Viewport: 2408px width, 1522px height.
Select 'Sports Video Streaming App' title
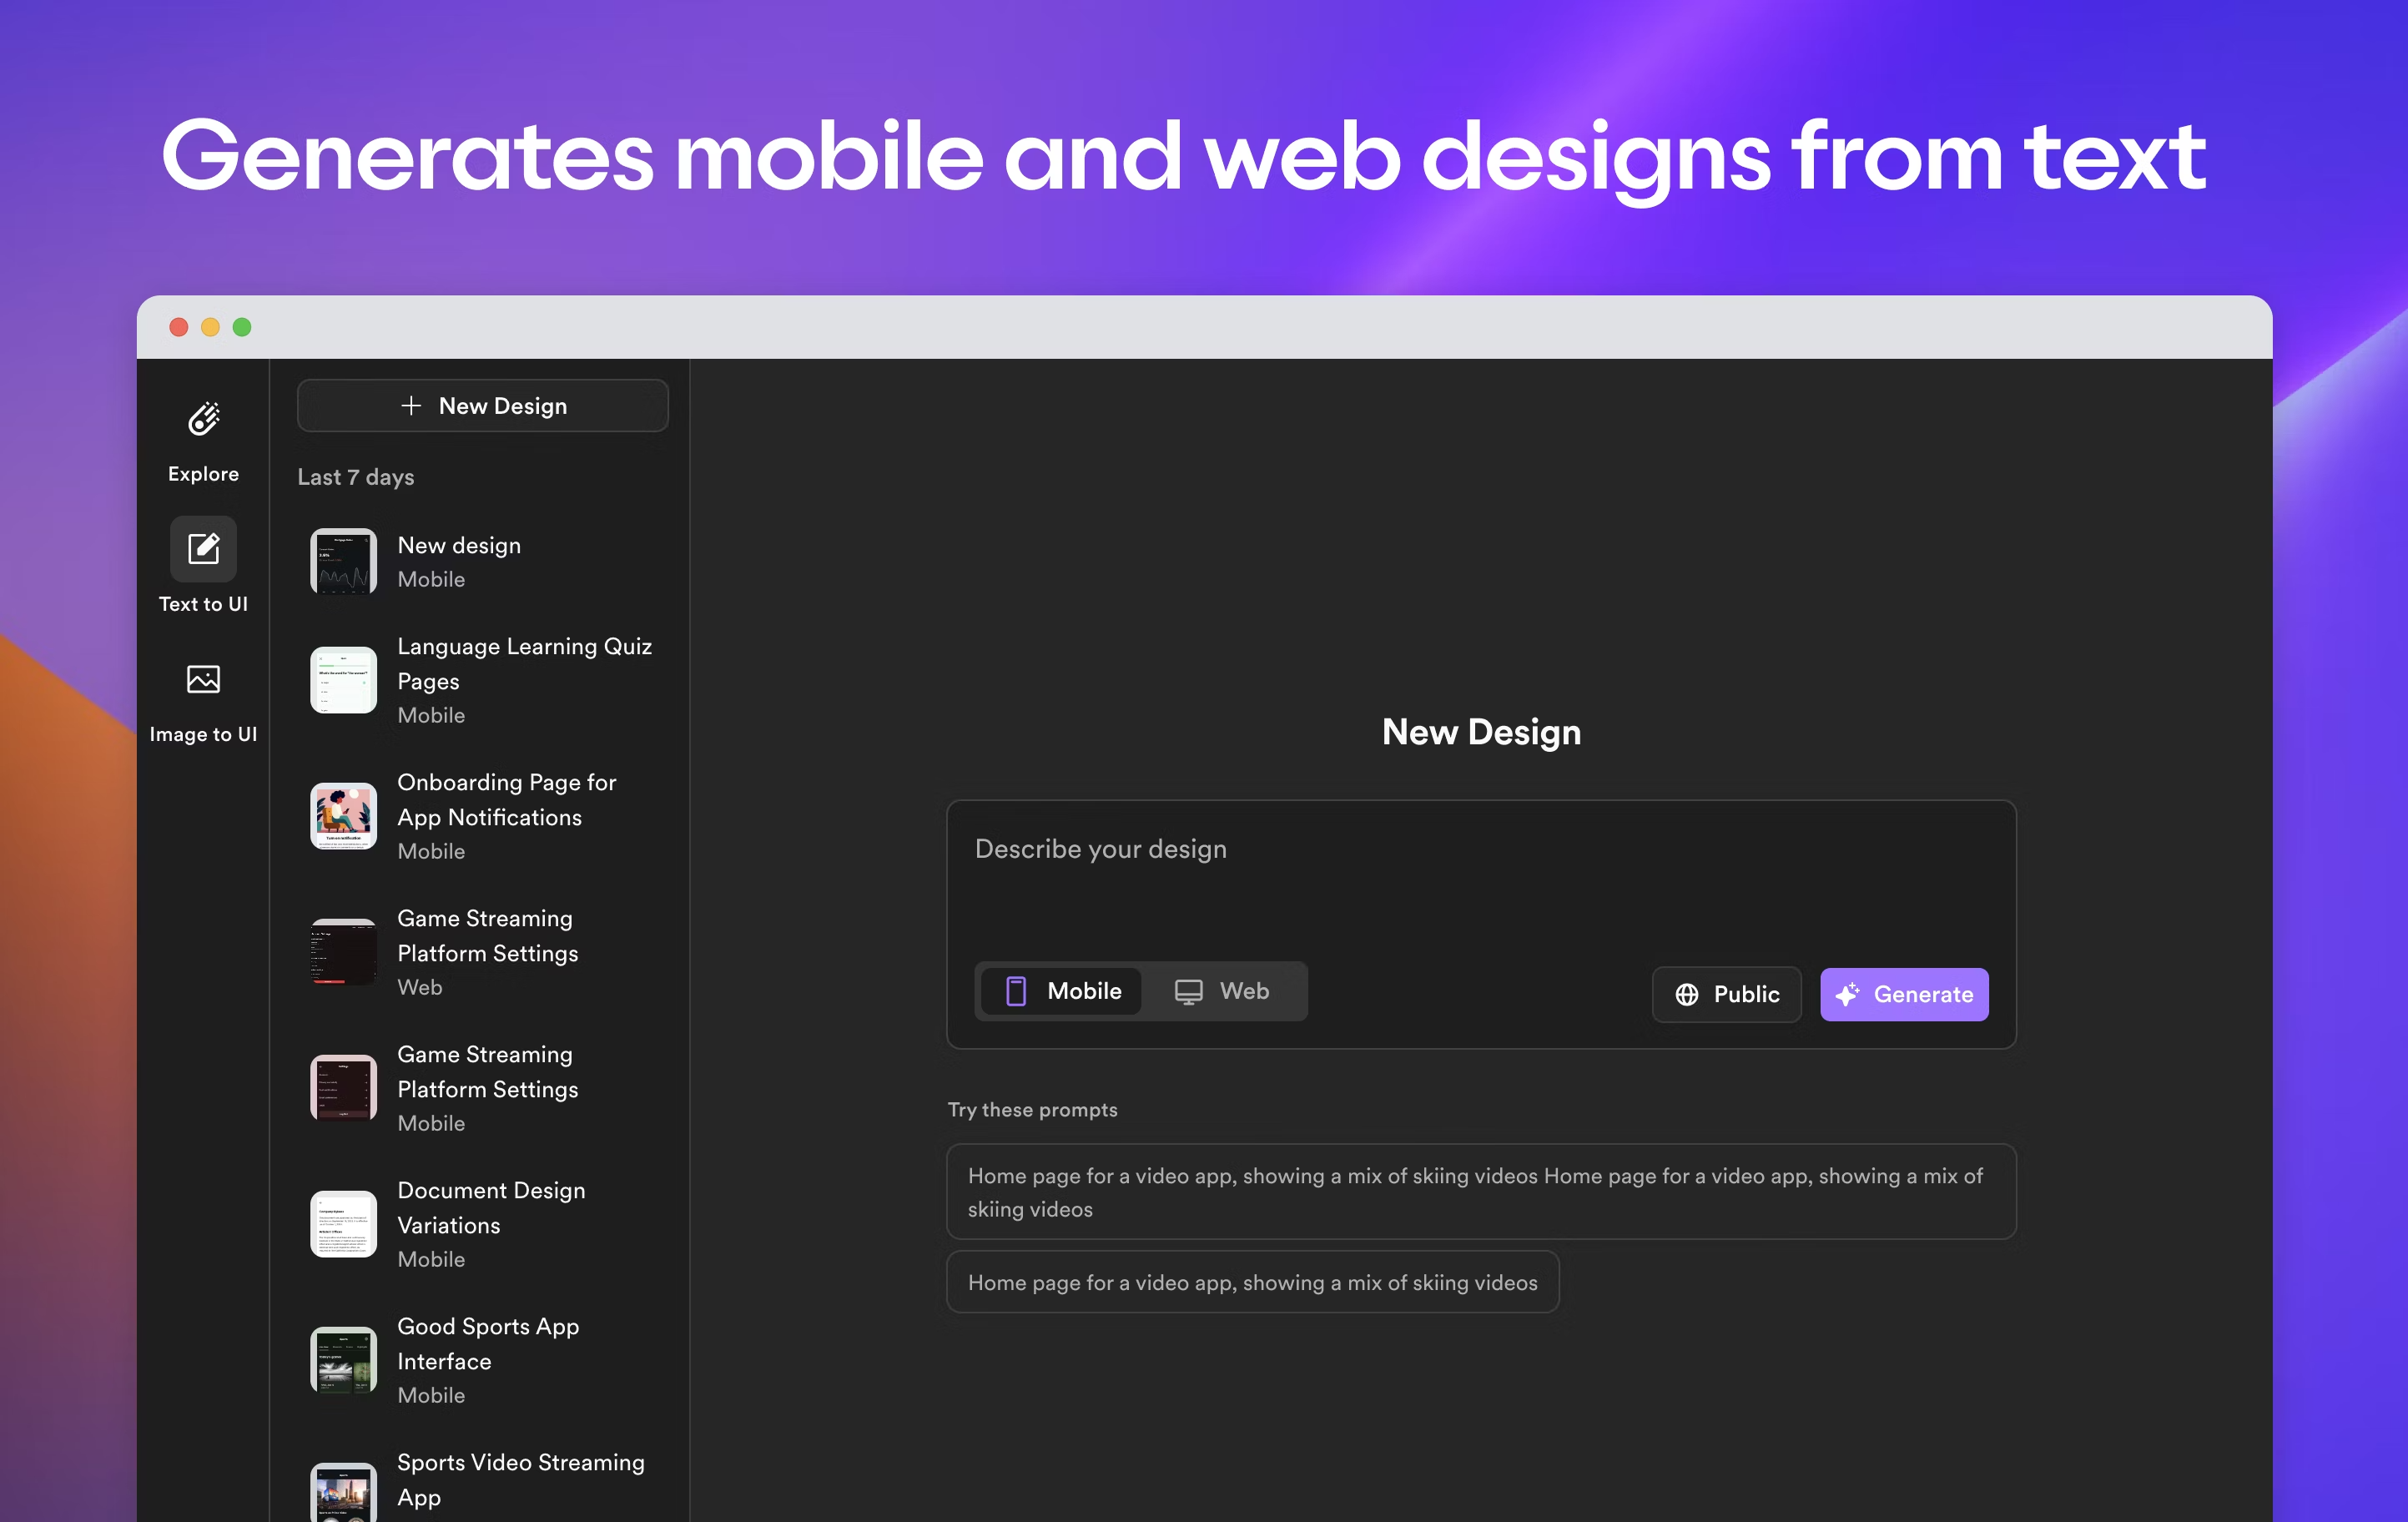click(521, 1480)
